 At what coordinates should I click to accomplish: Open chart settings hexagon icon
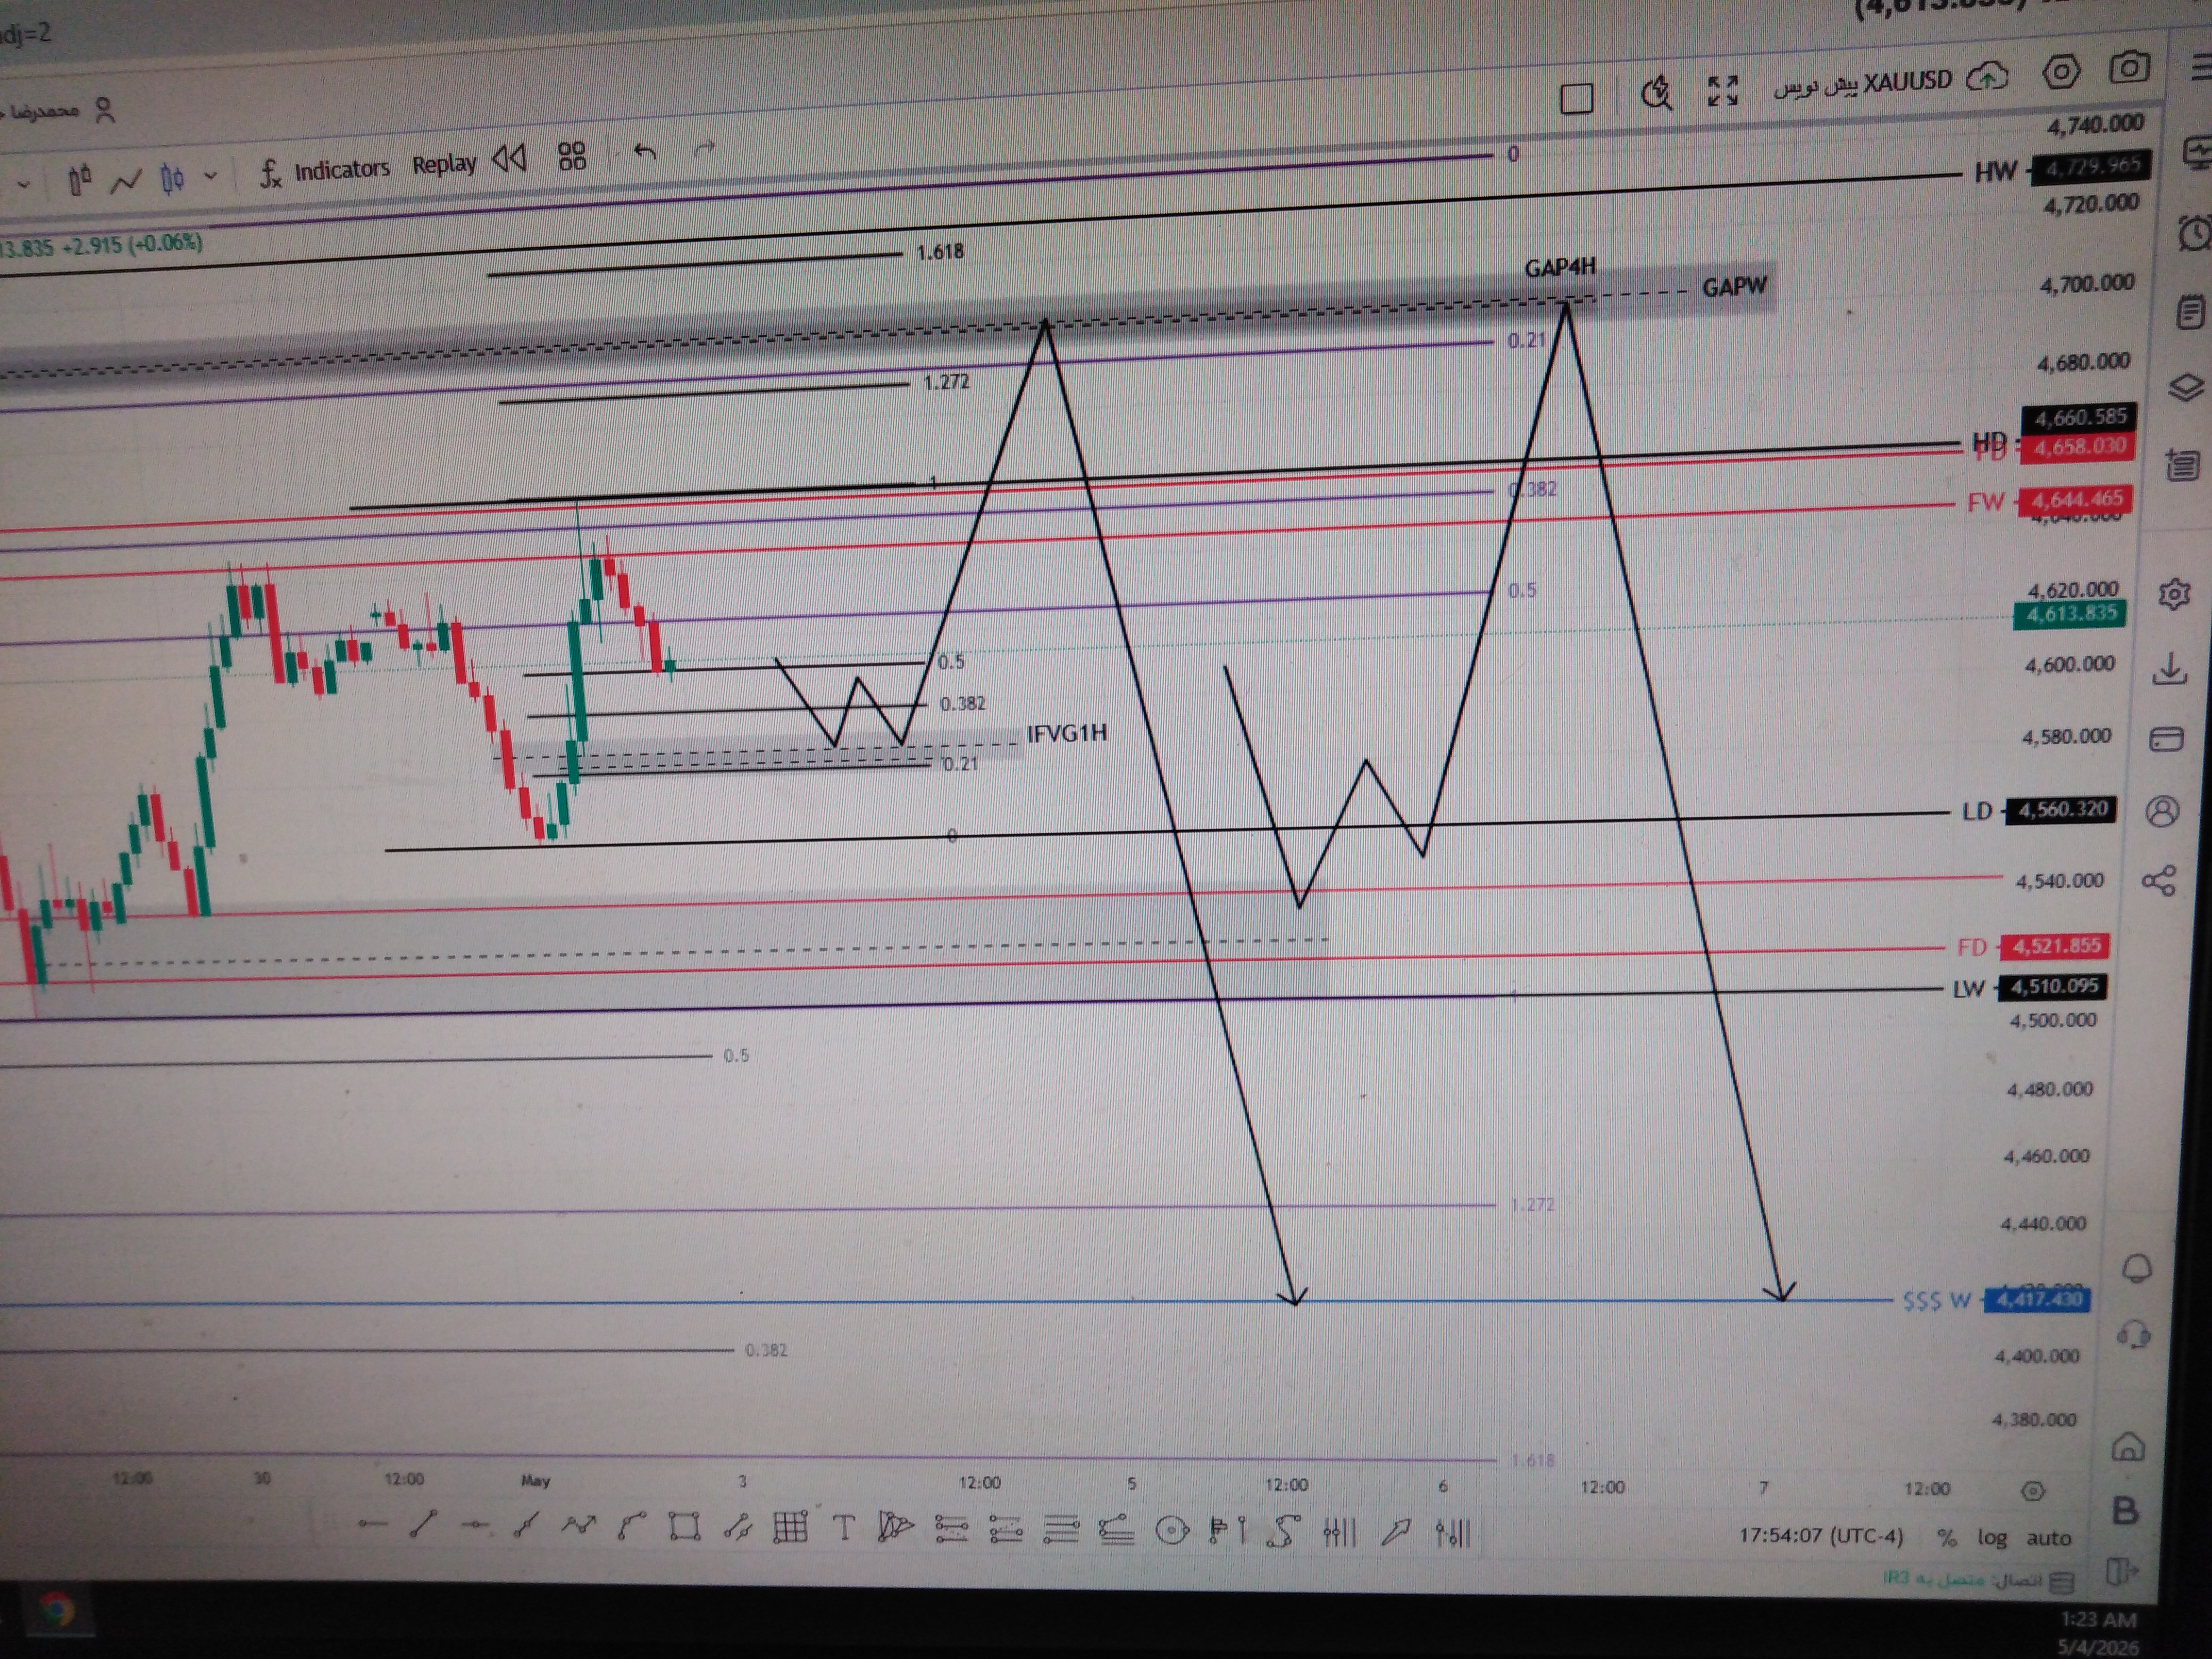click(2061, 72)
